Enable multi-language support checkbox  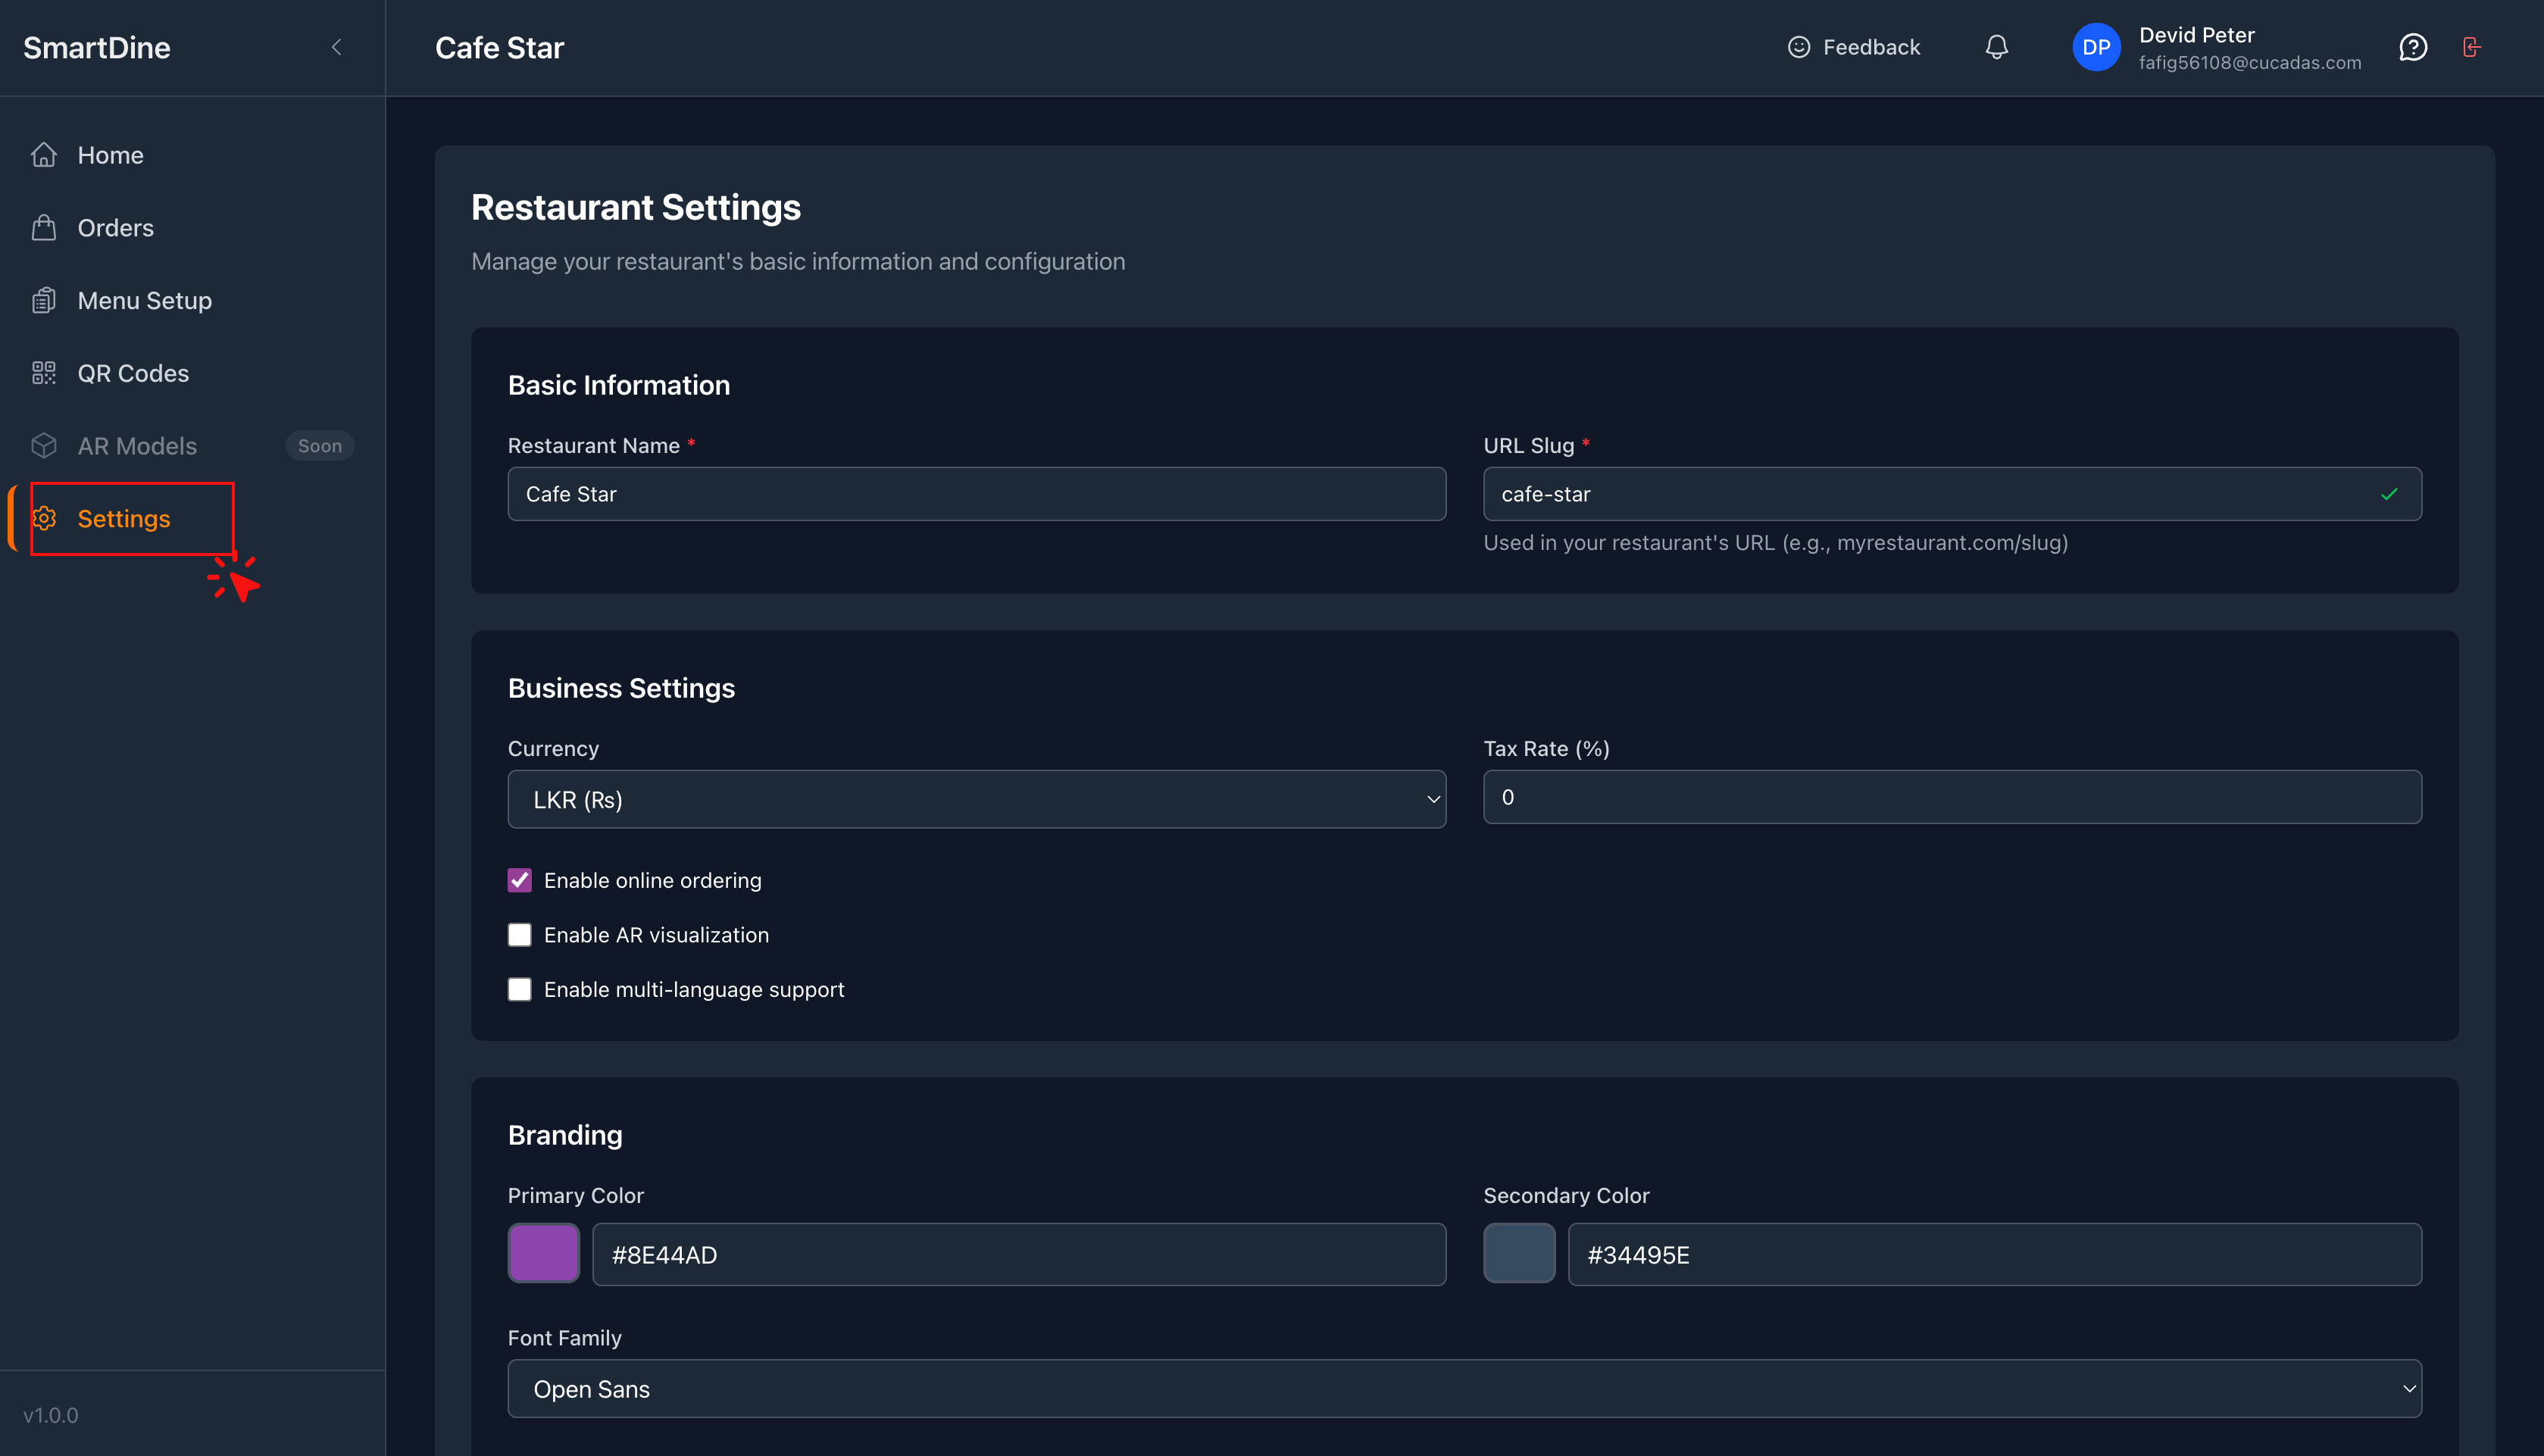tap(519, 989)
